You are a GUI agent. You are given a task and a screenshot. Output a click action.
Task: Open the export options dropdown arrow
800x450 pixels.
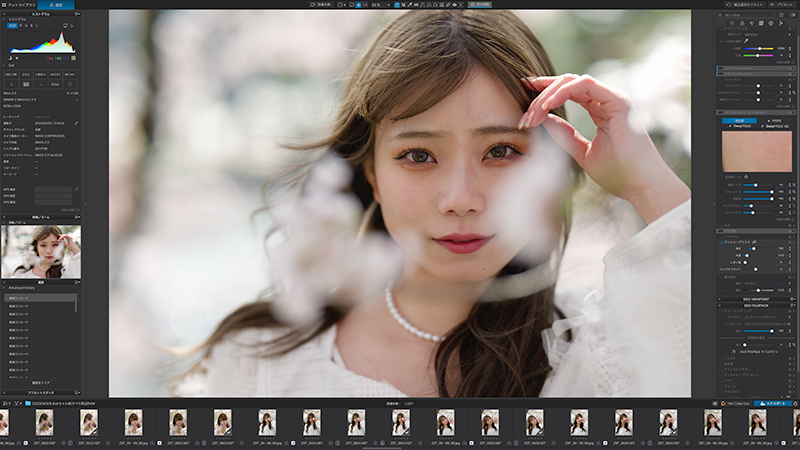[795, 404]
